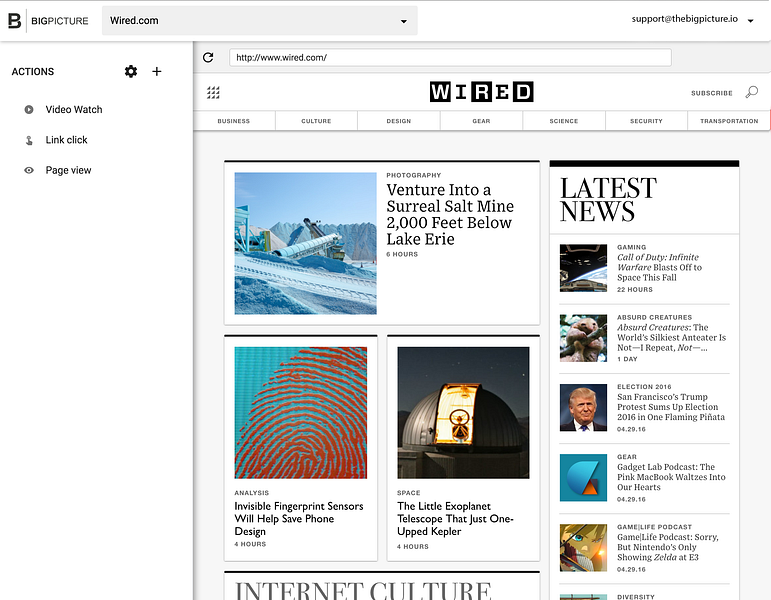Click the Link click pointer icon
Screen dimensions: 771x600
coord(29,140)
